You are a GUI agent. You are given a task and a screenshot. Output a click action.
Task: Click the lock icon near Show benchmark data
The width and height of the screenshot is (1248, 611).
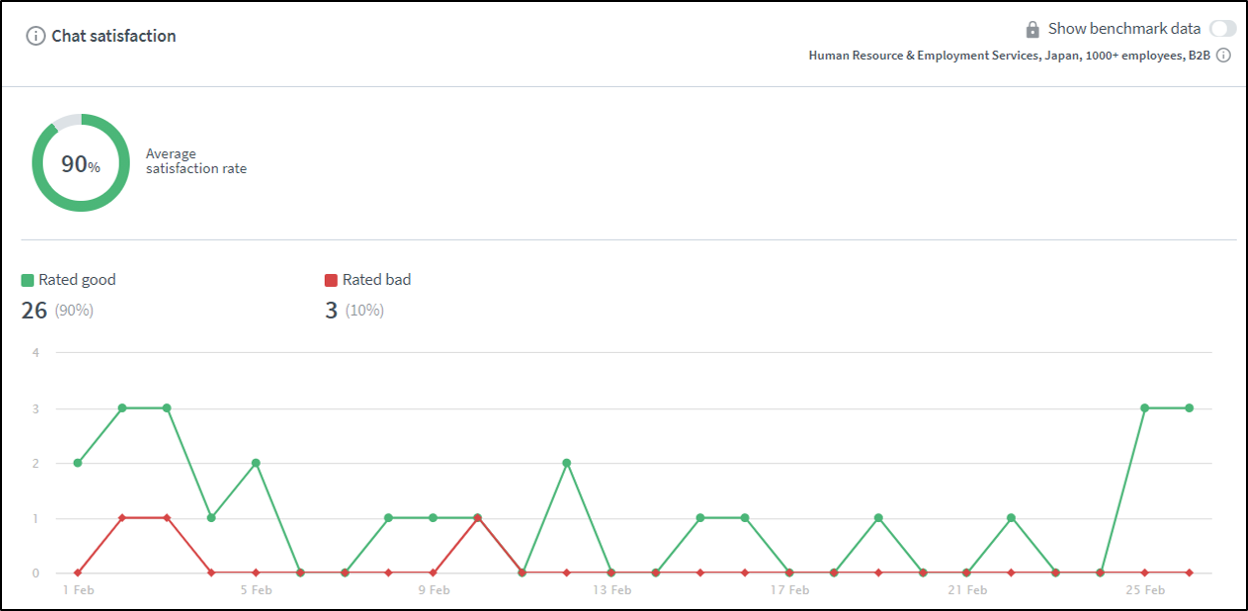(x=1033, y=29)
